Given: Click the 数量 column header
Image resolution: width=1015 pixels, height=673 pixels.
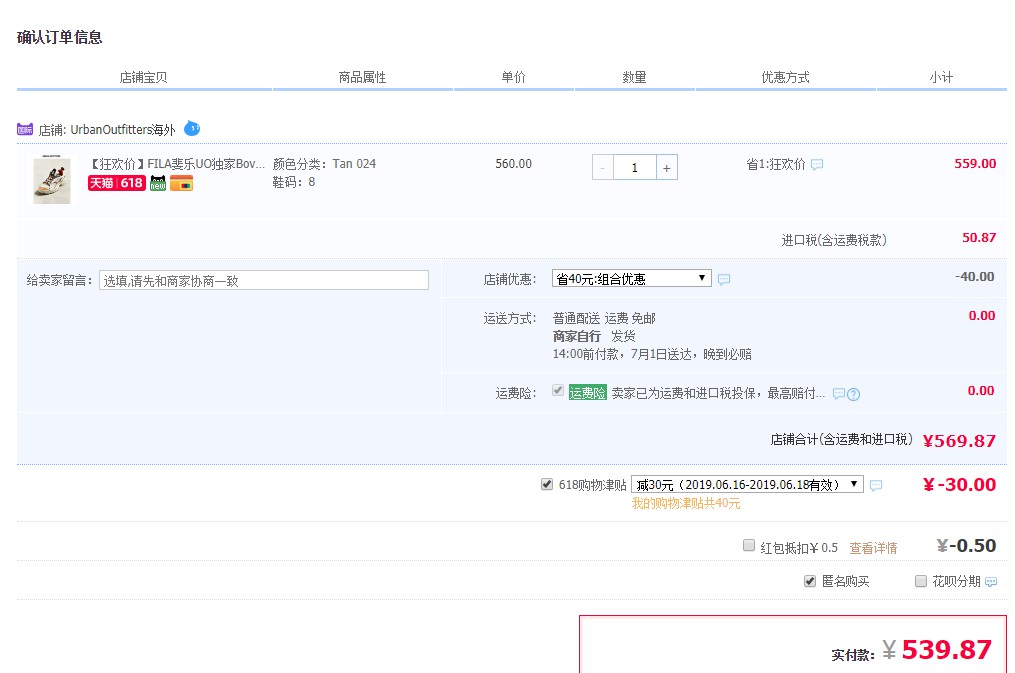Looking at the screenshot, I should pos(634,77).
